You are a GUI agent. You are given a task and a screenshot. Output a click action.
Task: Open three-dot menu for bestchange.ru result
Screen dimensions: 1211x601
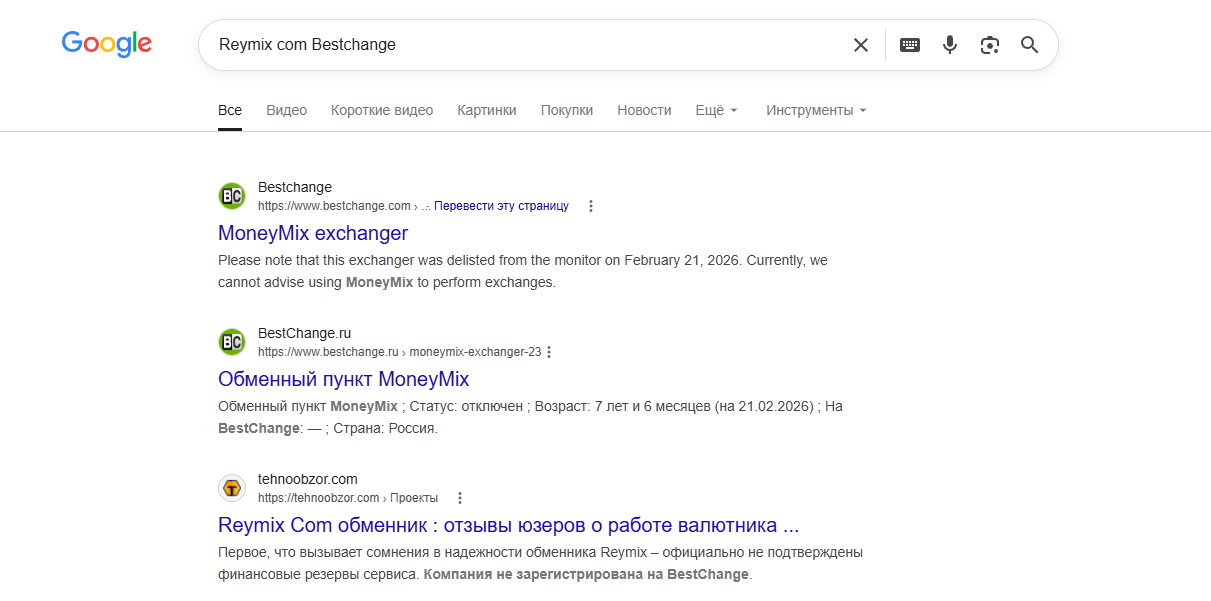(x=549, y=352)
